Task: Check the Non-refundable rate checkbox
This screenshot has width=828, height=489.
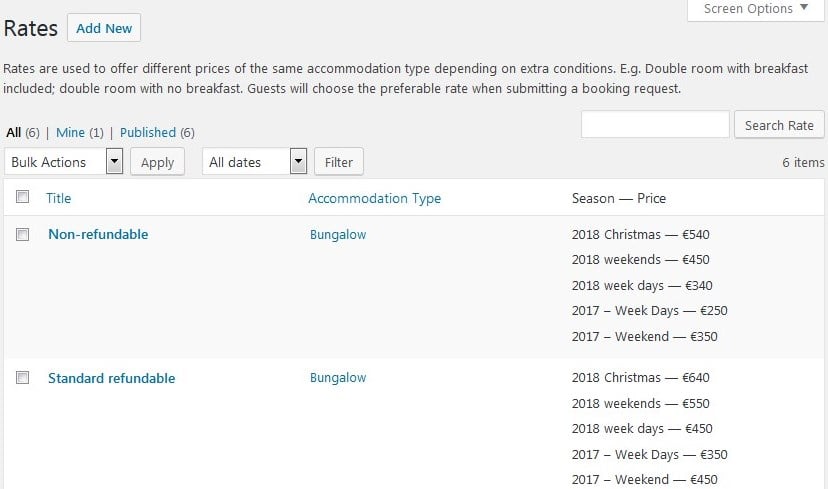Action: click(23, 235)
